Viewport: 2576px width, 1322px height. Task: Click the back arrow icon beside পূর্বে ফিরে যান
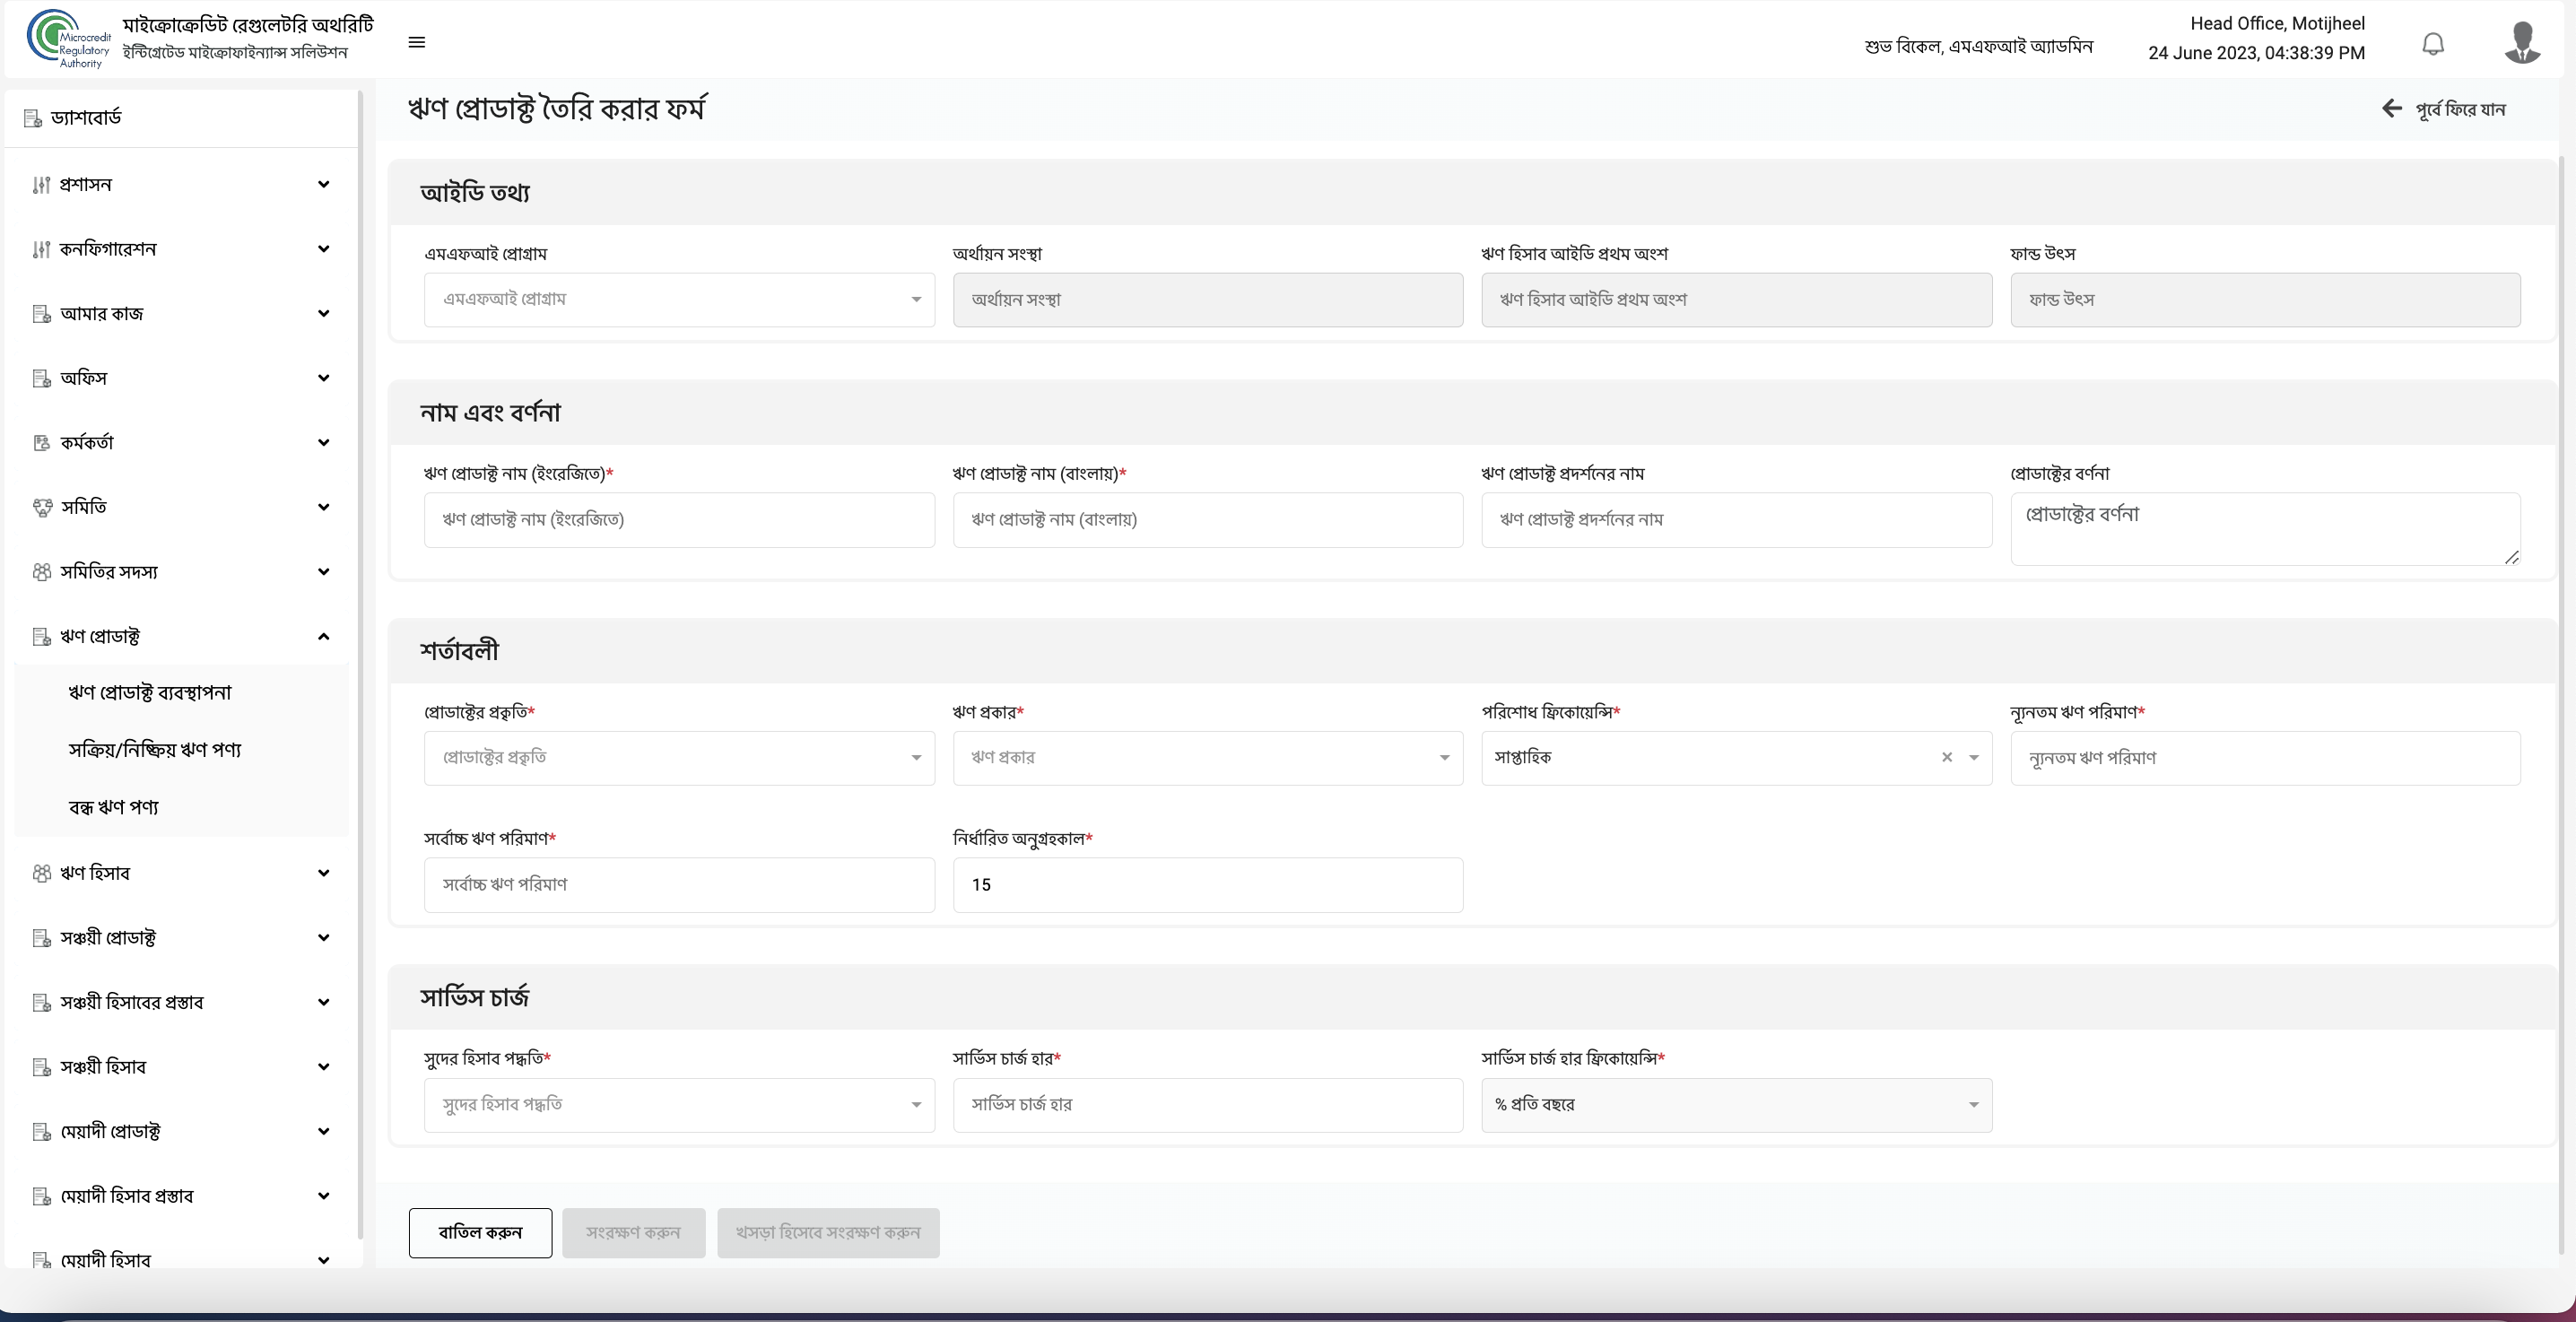click(x=2392, y=108)
